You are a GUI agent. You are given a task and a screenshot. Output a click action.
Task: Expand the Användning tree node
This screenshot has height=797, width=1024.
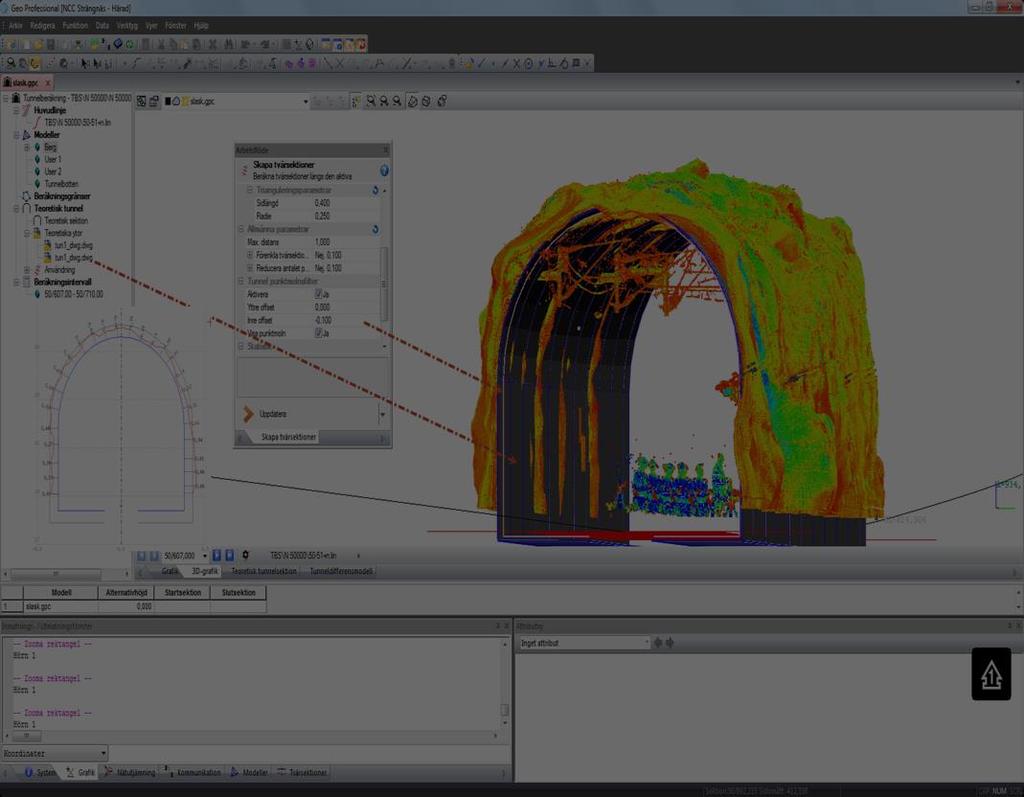[27, 270]
